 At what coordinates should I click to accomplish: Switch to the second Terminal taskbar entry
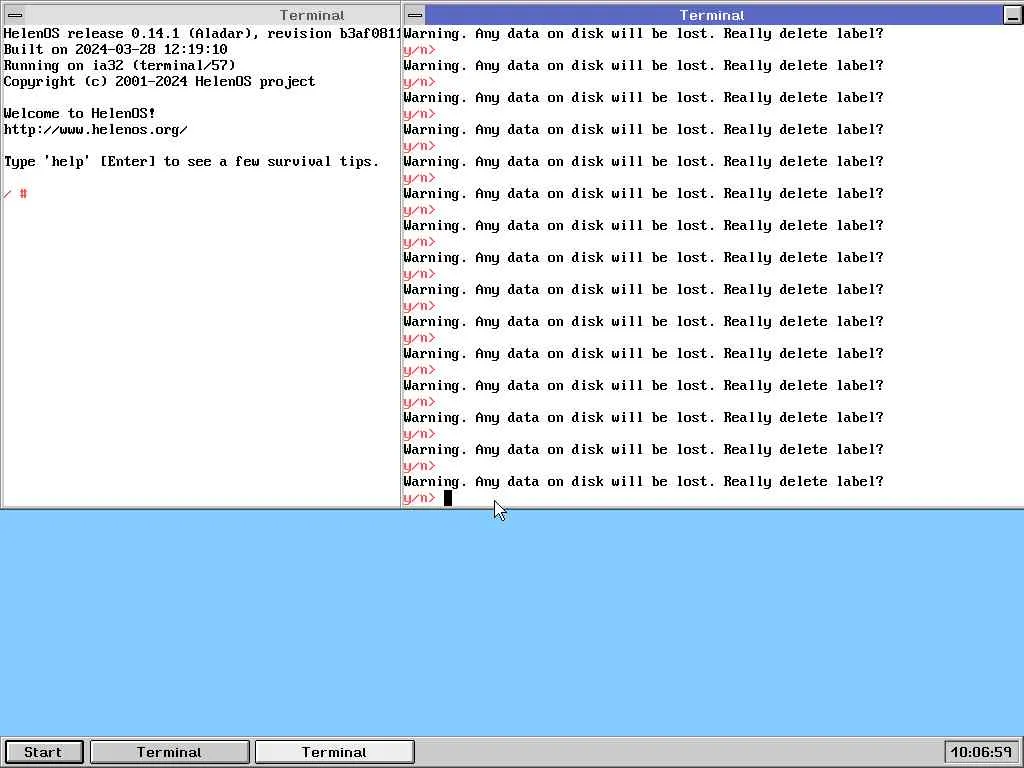click(x=334, y=752)
